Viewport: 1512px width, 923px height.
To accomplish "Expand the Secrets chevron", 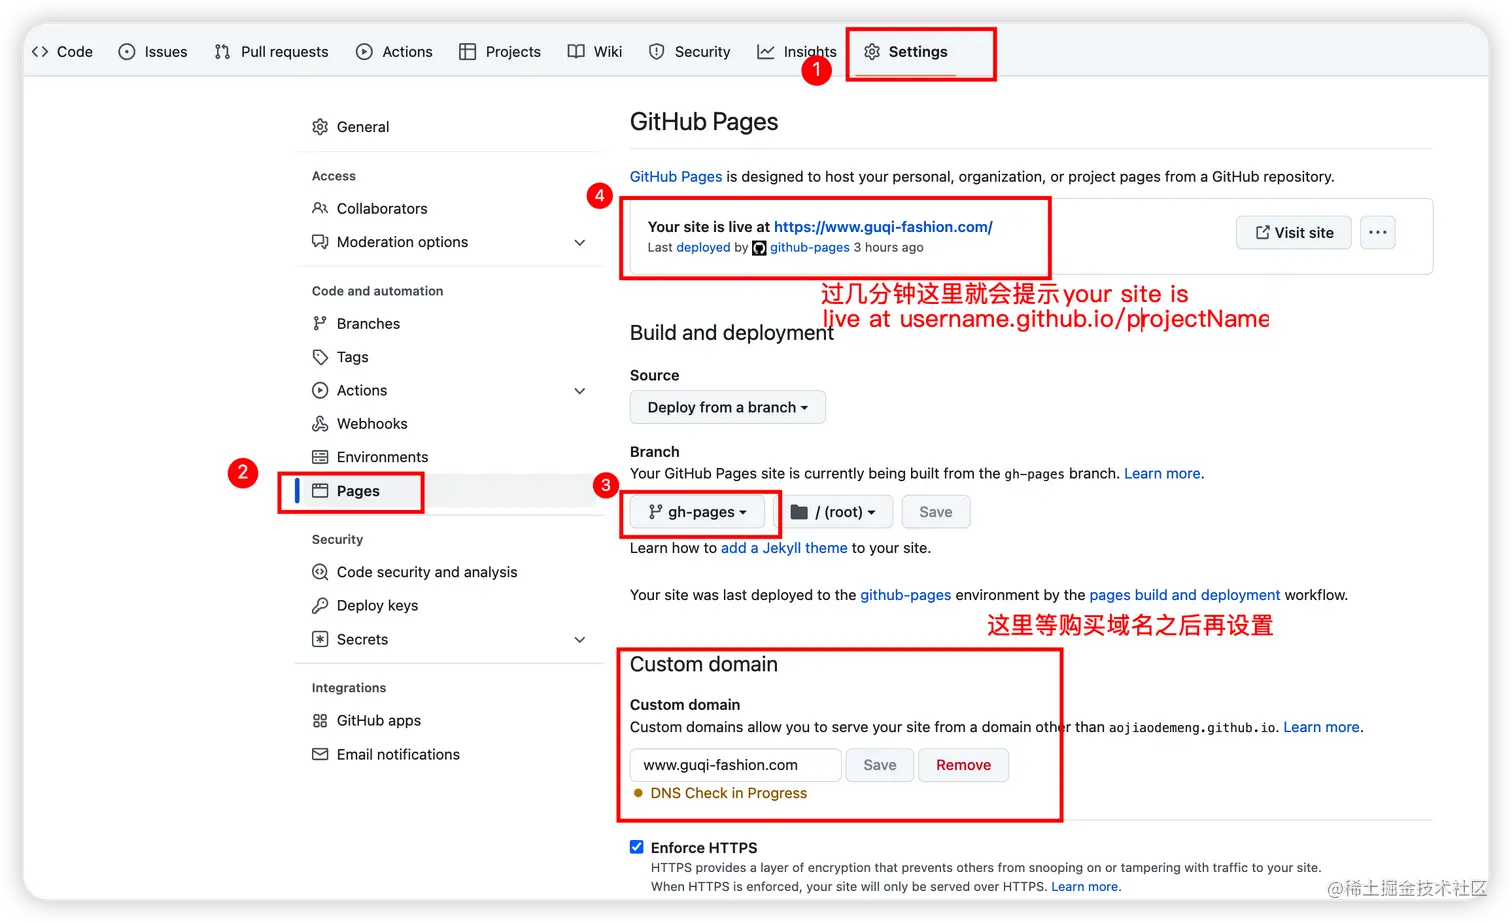I will pyautogui.click(x=580, y=640).
